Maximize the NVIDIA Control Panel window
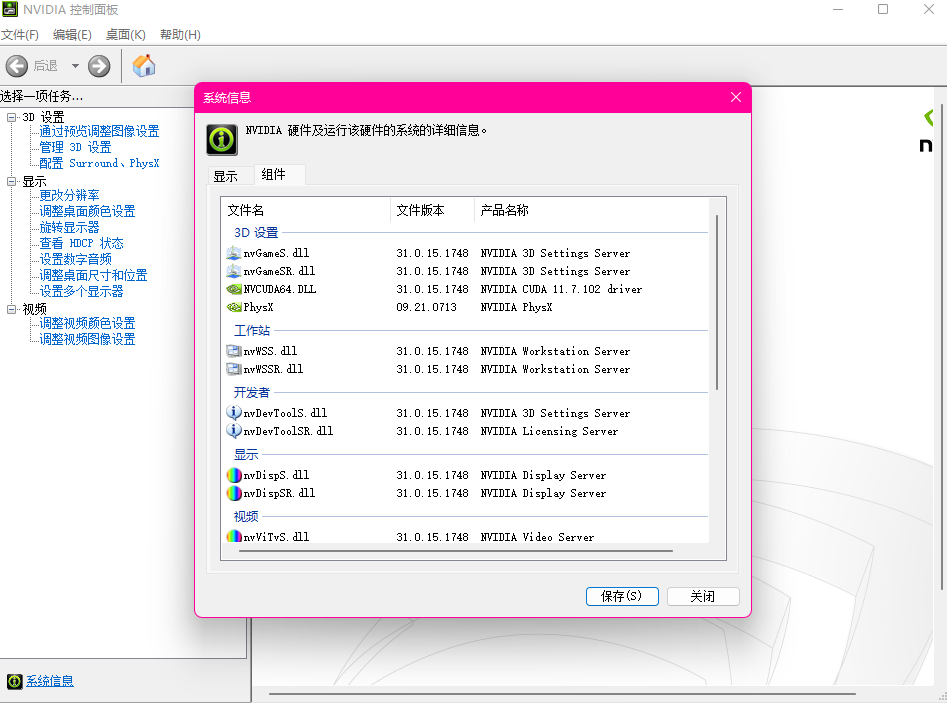This screenshot has height=703, width=947. pos(883,9)
